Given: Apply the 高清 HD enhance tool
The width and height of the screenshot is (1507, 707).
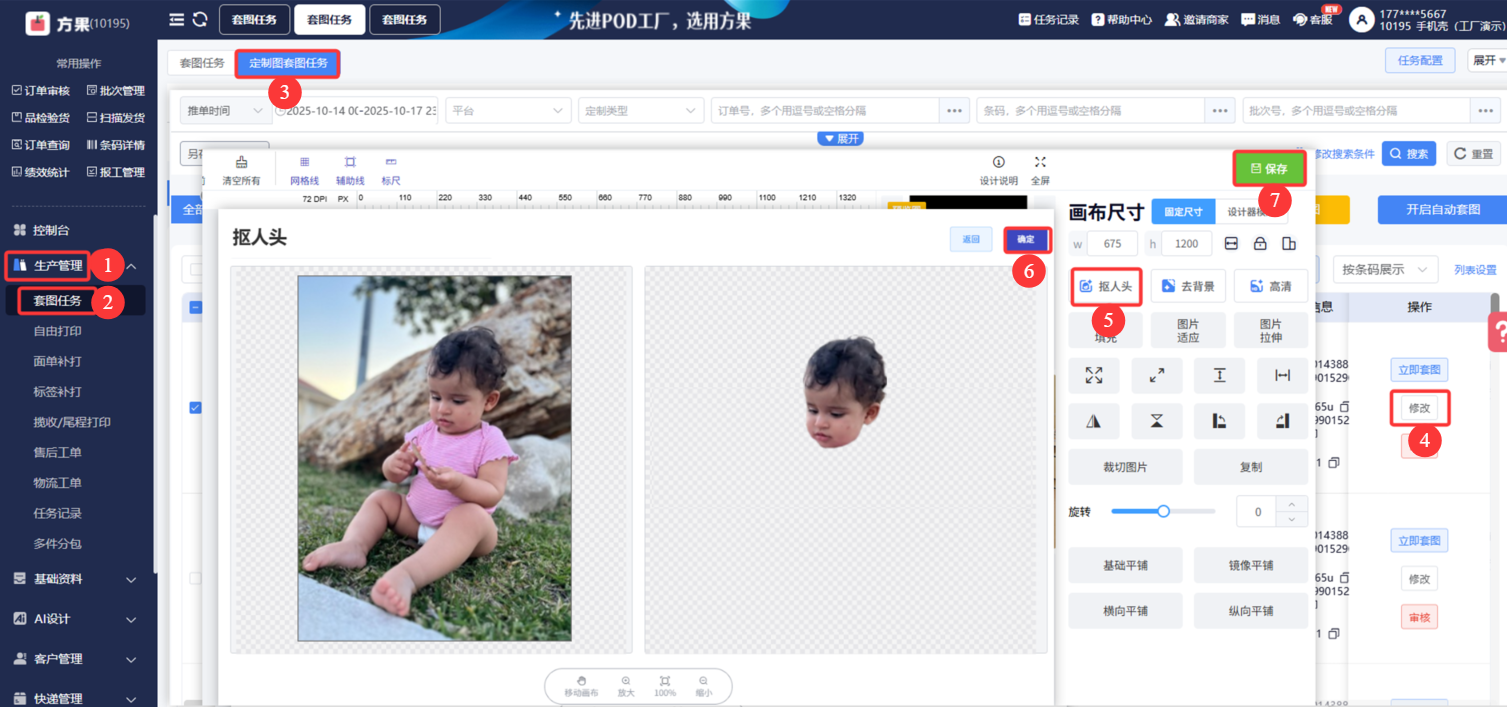Looking at the screenshot, I should point(1270,286).
